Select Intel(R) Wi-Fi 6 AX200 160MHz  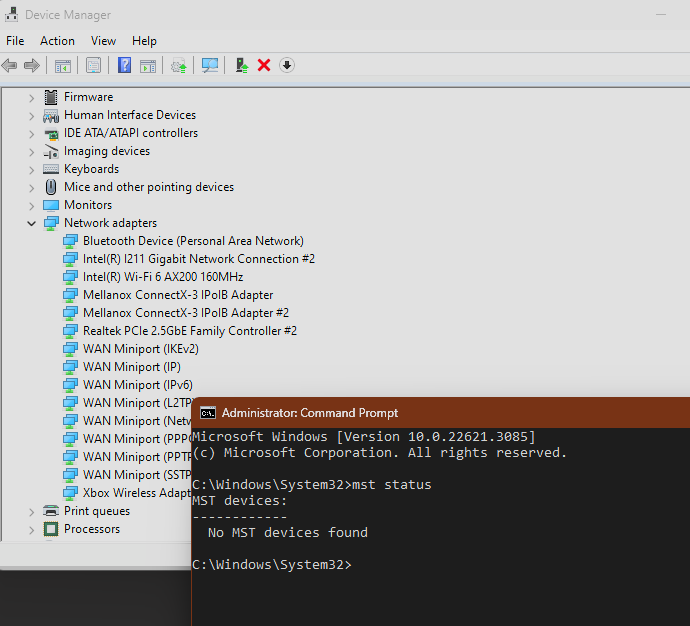coord(163,277)
